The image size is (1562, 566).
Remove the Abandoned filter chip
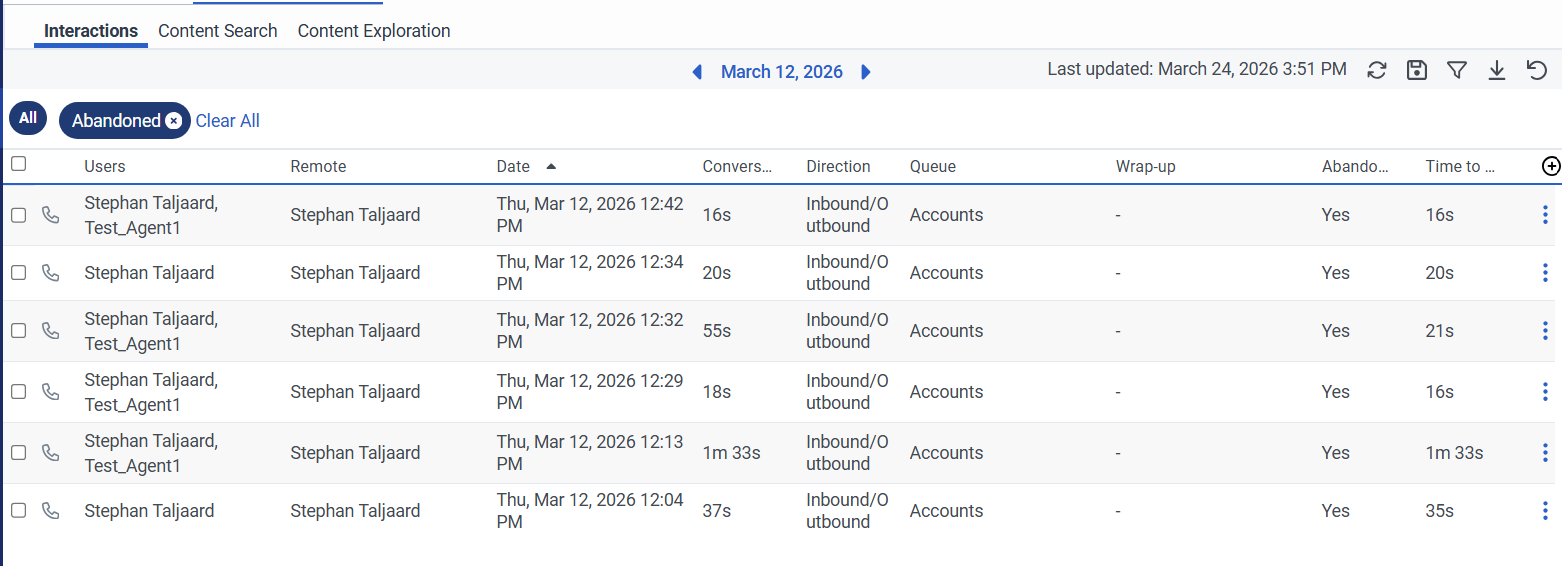click(x=174, y=121)
